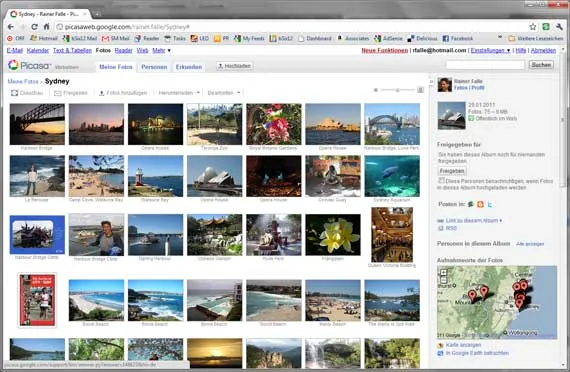Open the browser home page icon

(x=47, y=27)
